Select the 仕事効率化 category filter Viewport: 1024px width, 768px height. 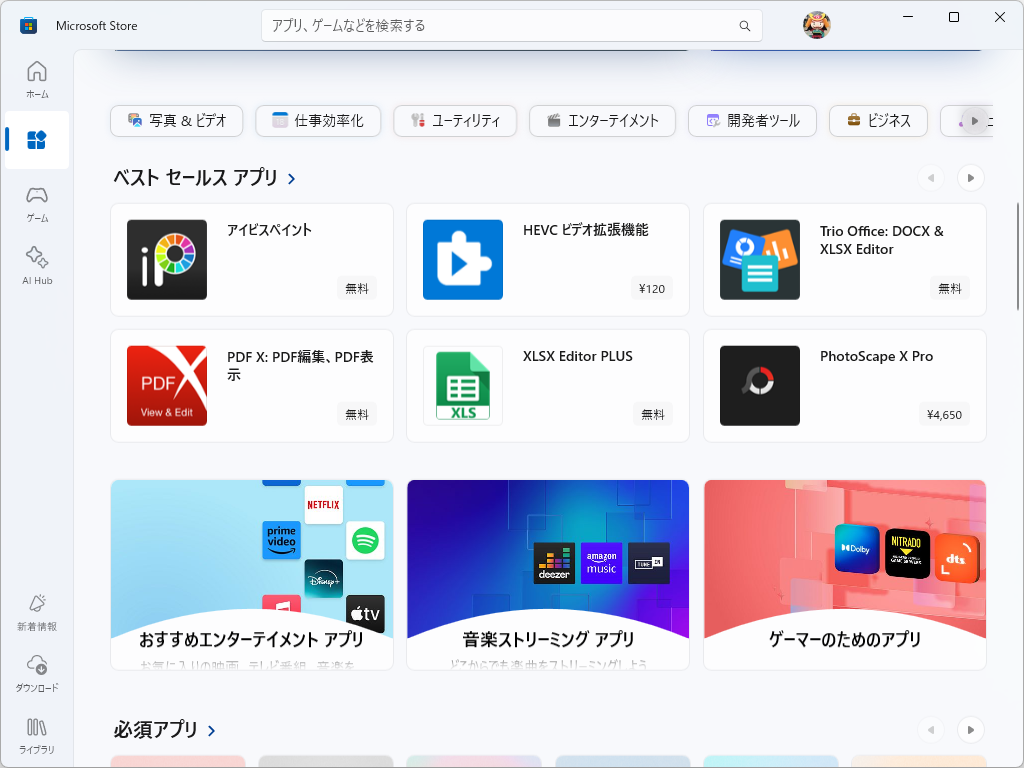pyautogui.click(x=317, y=120)
